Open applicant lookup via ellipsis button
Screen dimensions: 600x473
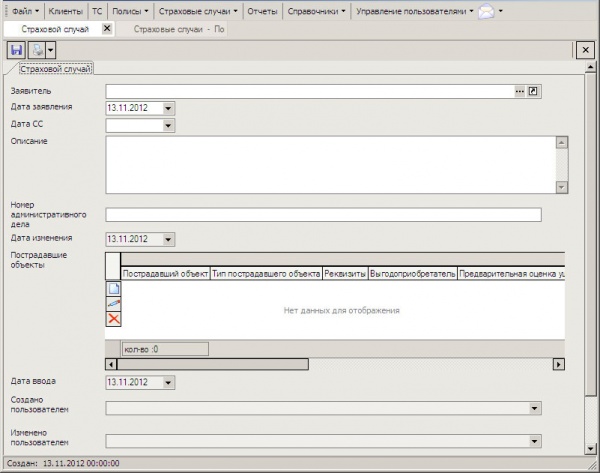pyautogui.click(x=519, y=91)
